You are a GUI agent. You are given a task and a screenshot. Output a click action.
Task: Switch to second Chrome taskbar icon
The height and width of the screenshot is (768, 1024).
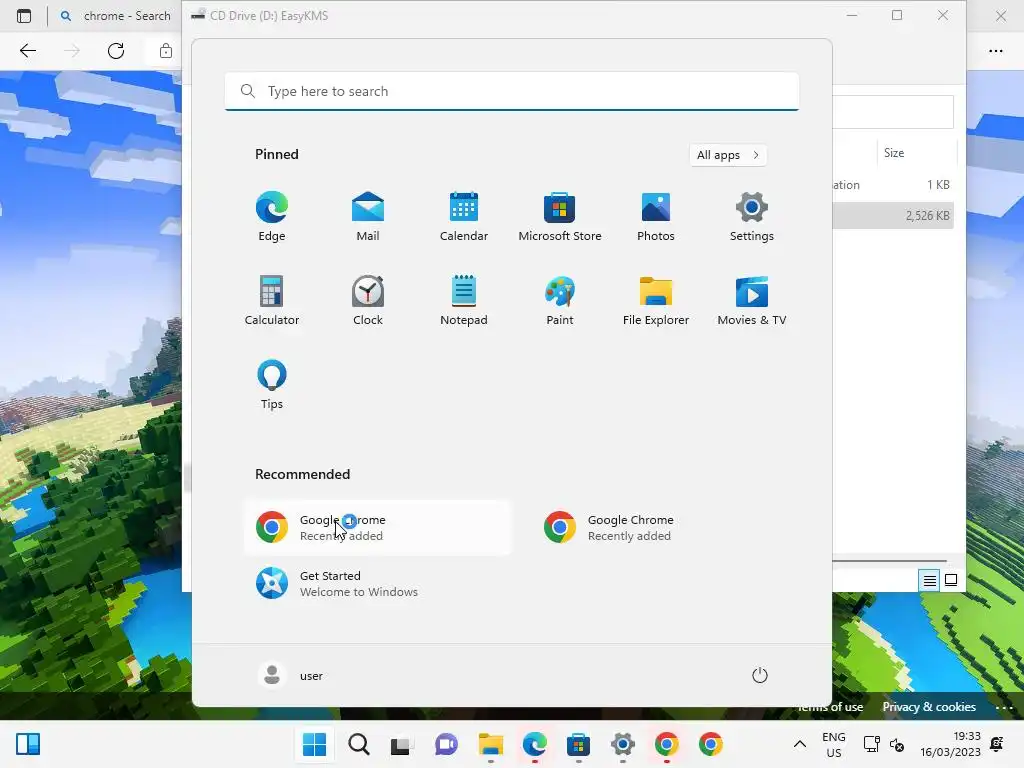click(711, 744)
